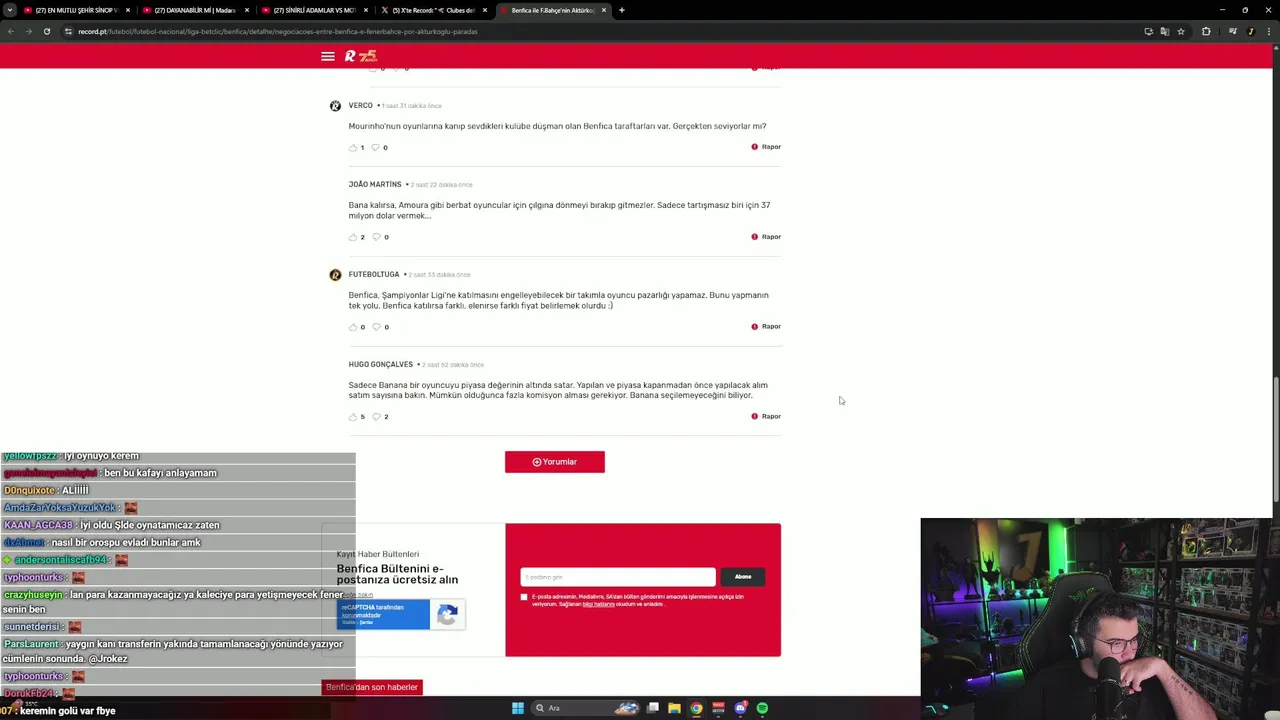
Task: Click 'FUTEBOLTUGA' commenter name
Action: tap(374, 274)
